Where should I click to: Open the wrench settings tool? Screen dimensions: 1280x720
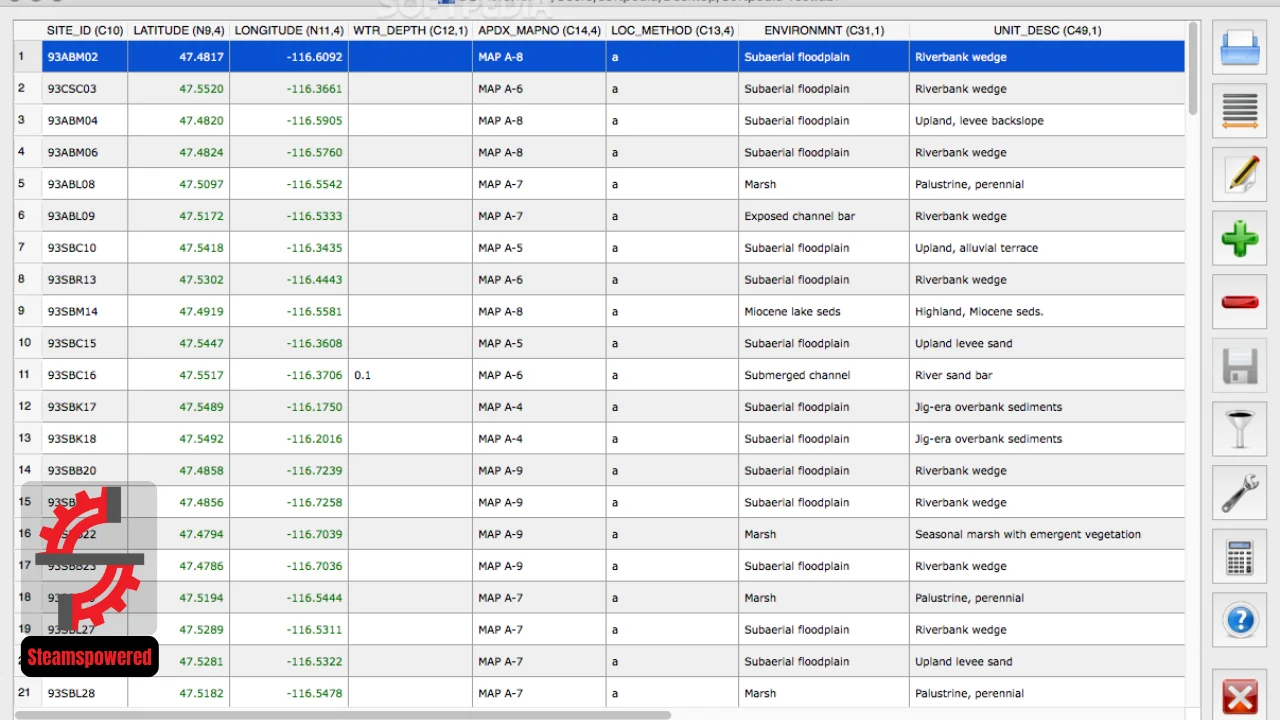pos(1239,492)
